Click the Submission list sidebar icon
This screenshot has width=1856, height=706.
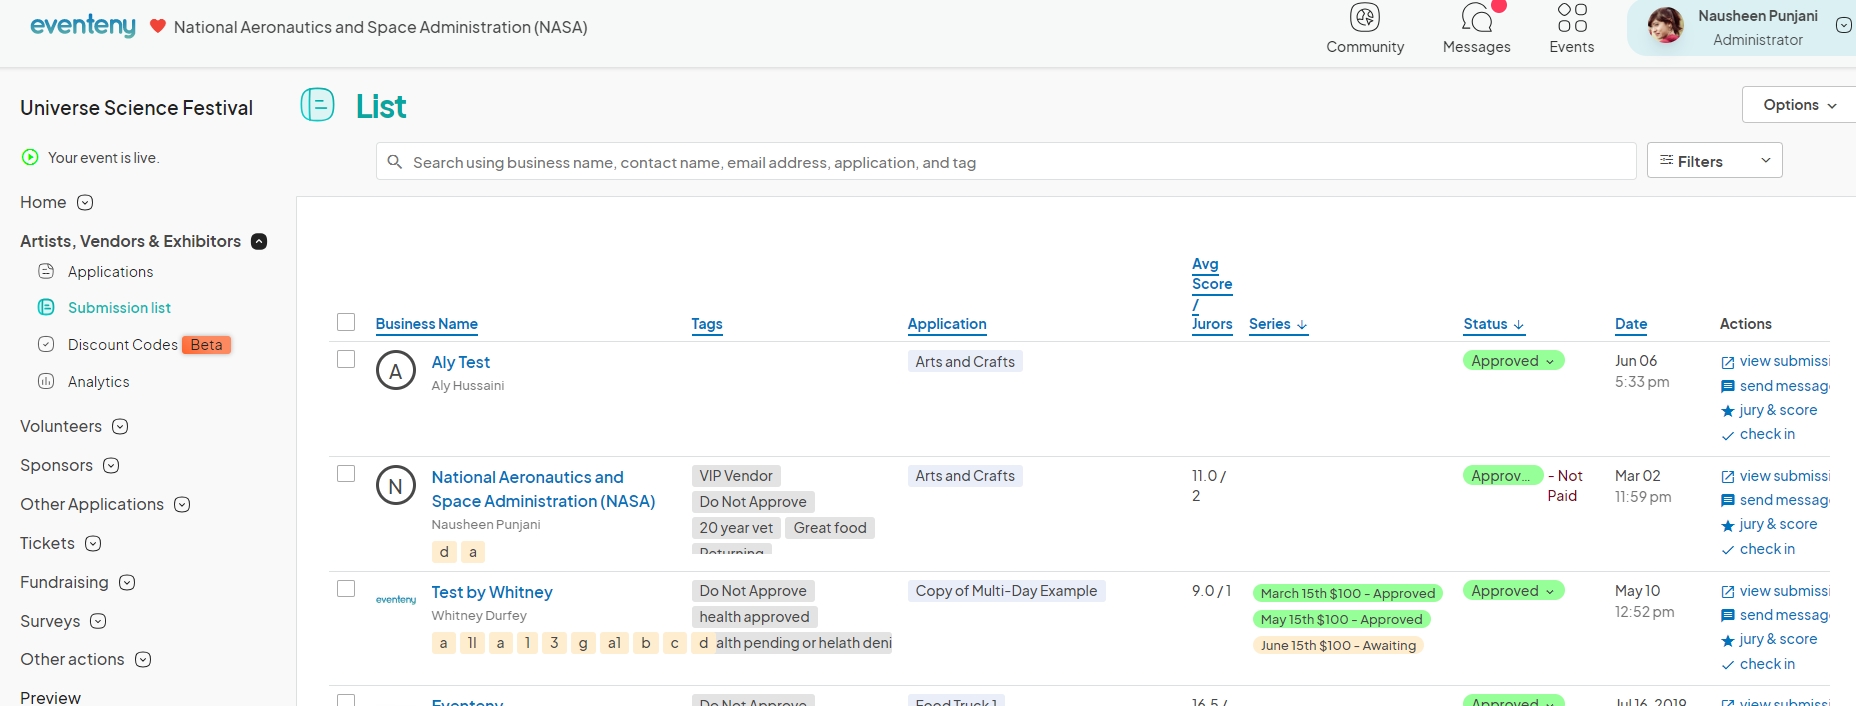coord(46,307)
